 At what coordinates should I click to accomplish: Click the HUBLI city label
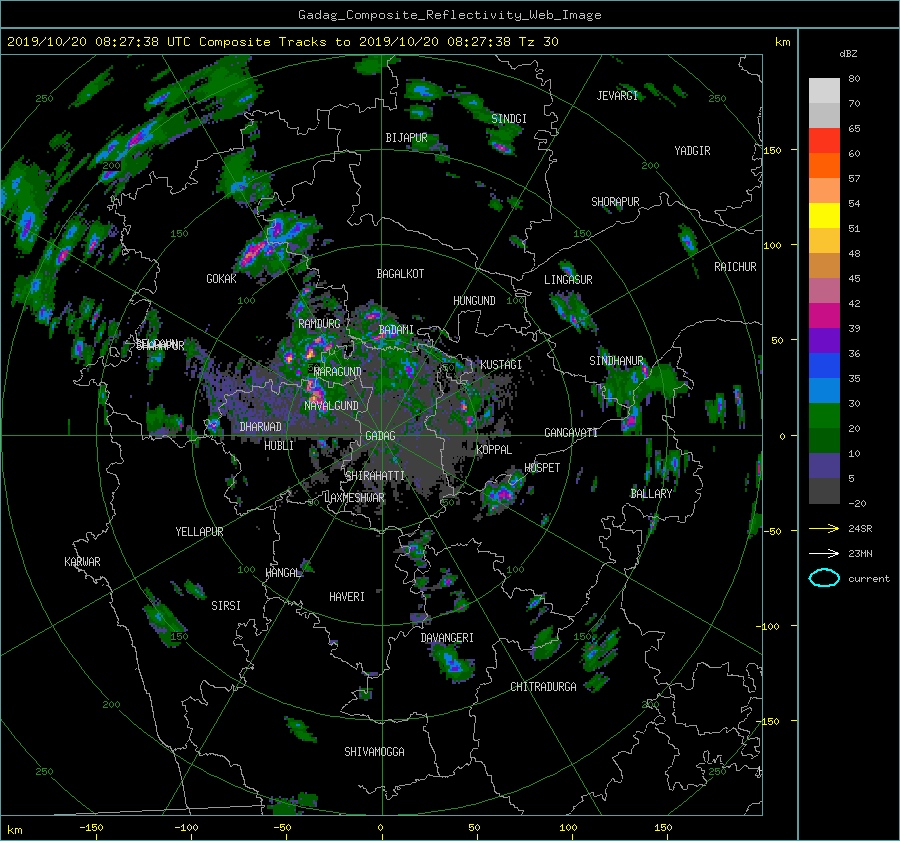coord(279,445)
